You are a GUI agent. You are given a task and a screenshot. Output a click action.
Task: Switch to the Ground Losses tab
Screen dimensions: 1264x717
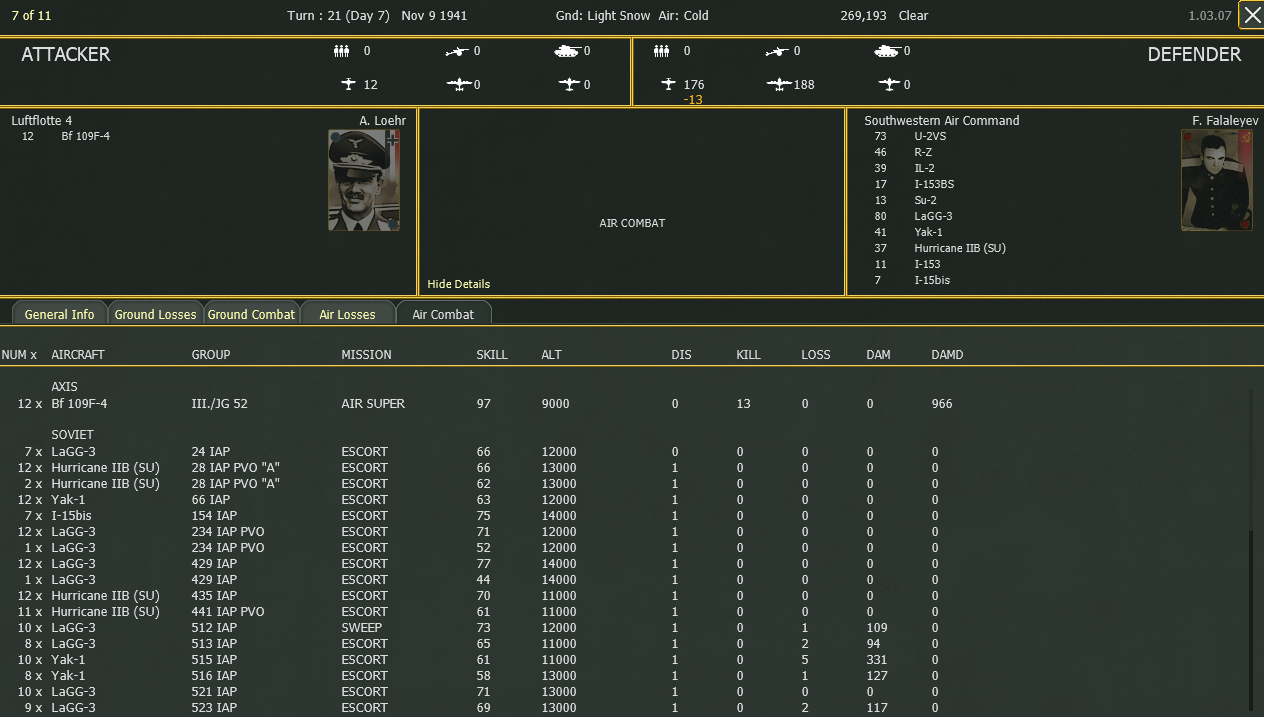155,314
